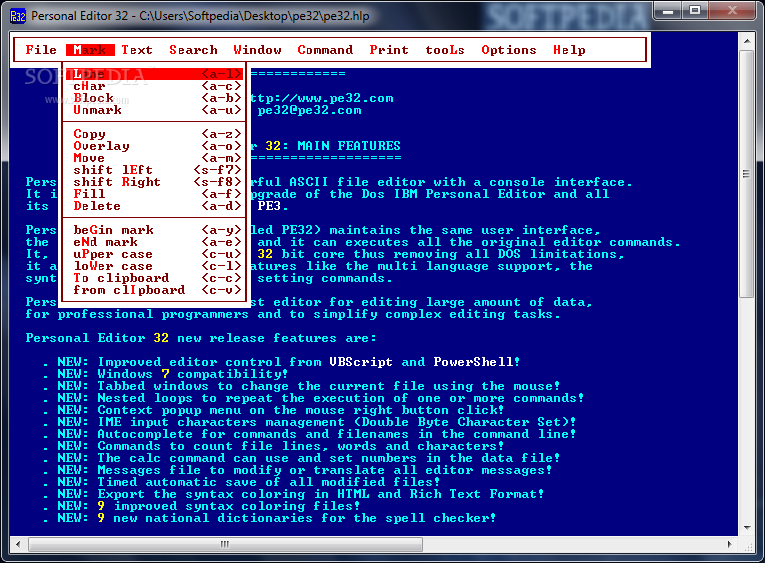The image size is (765, 563).
Task: Choose To clipboard entry
Action: [x=154, y=278]
